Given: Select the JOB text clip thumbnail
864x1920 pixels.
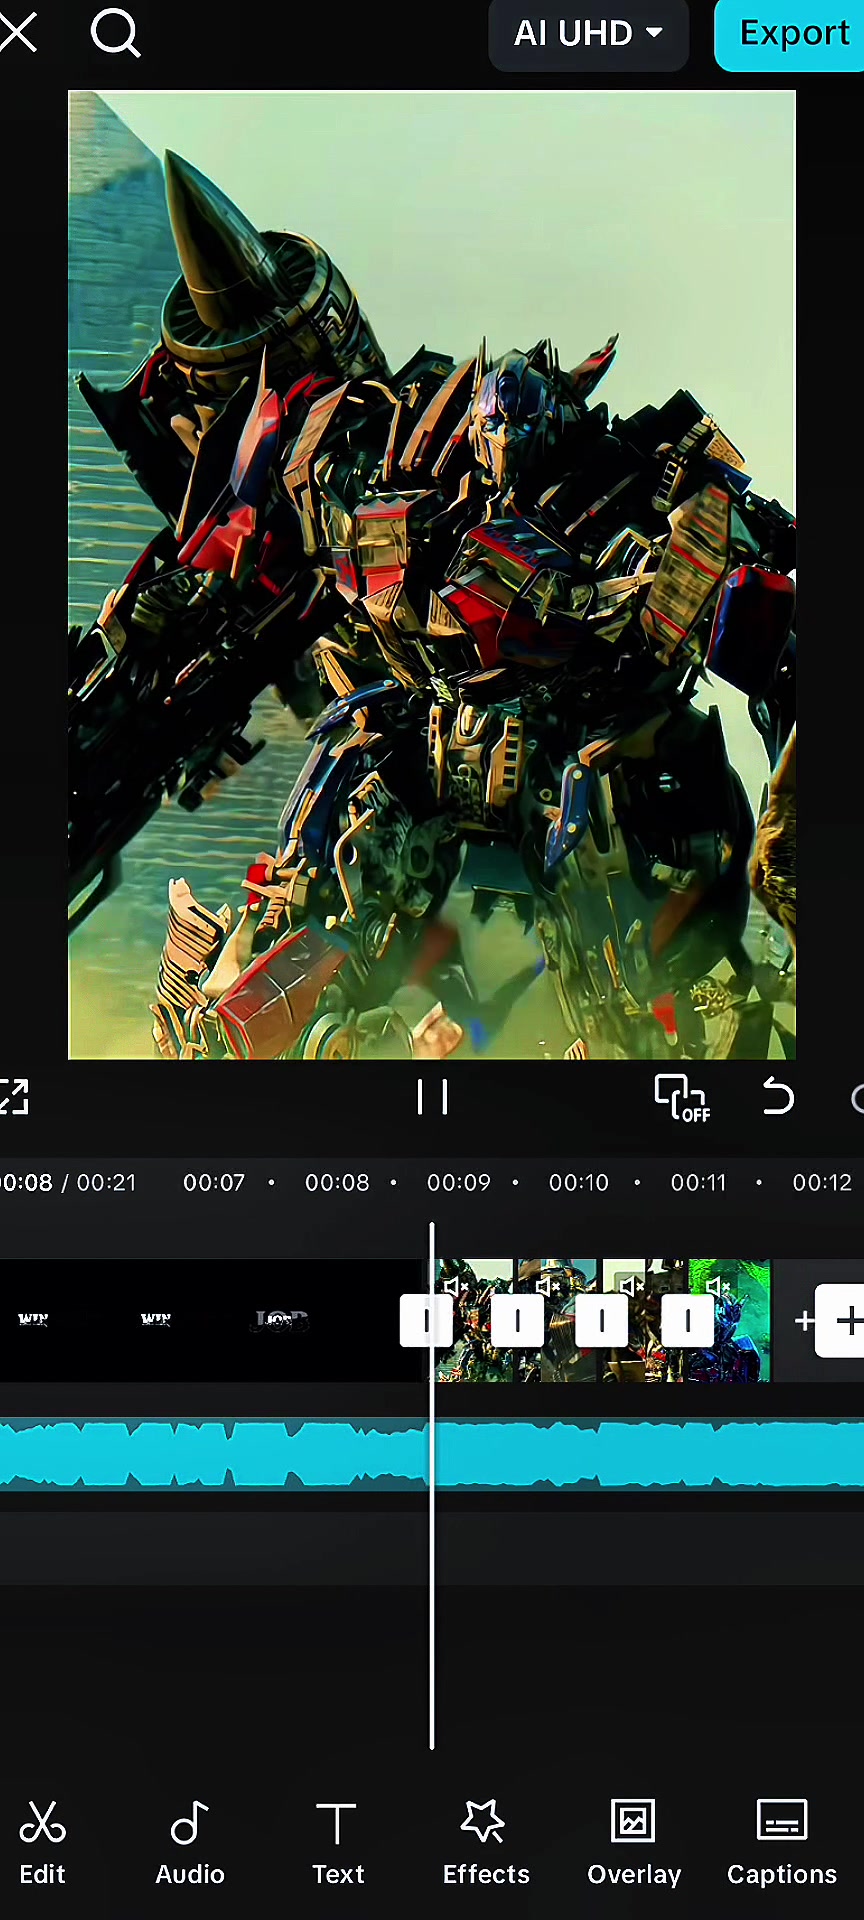Looking at the screenshot, I should click(281, 1320).
